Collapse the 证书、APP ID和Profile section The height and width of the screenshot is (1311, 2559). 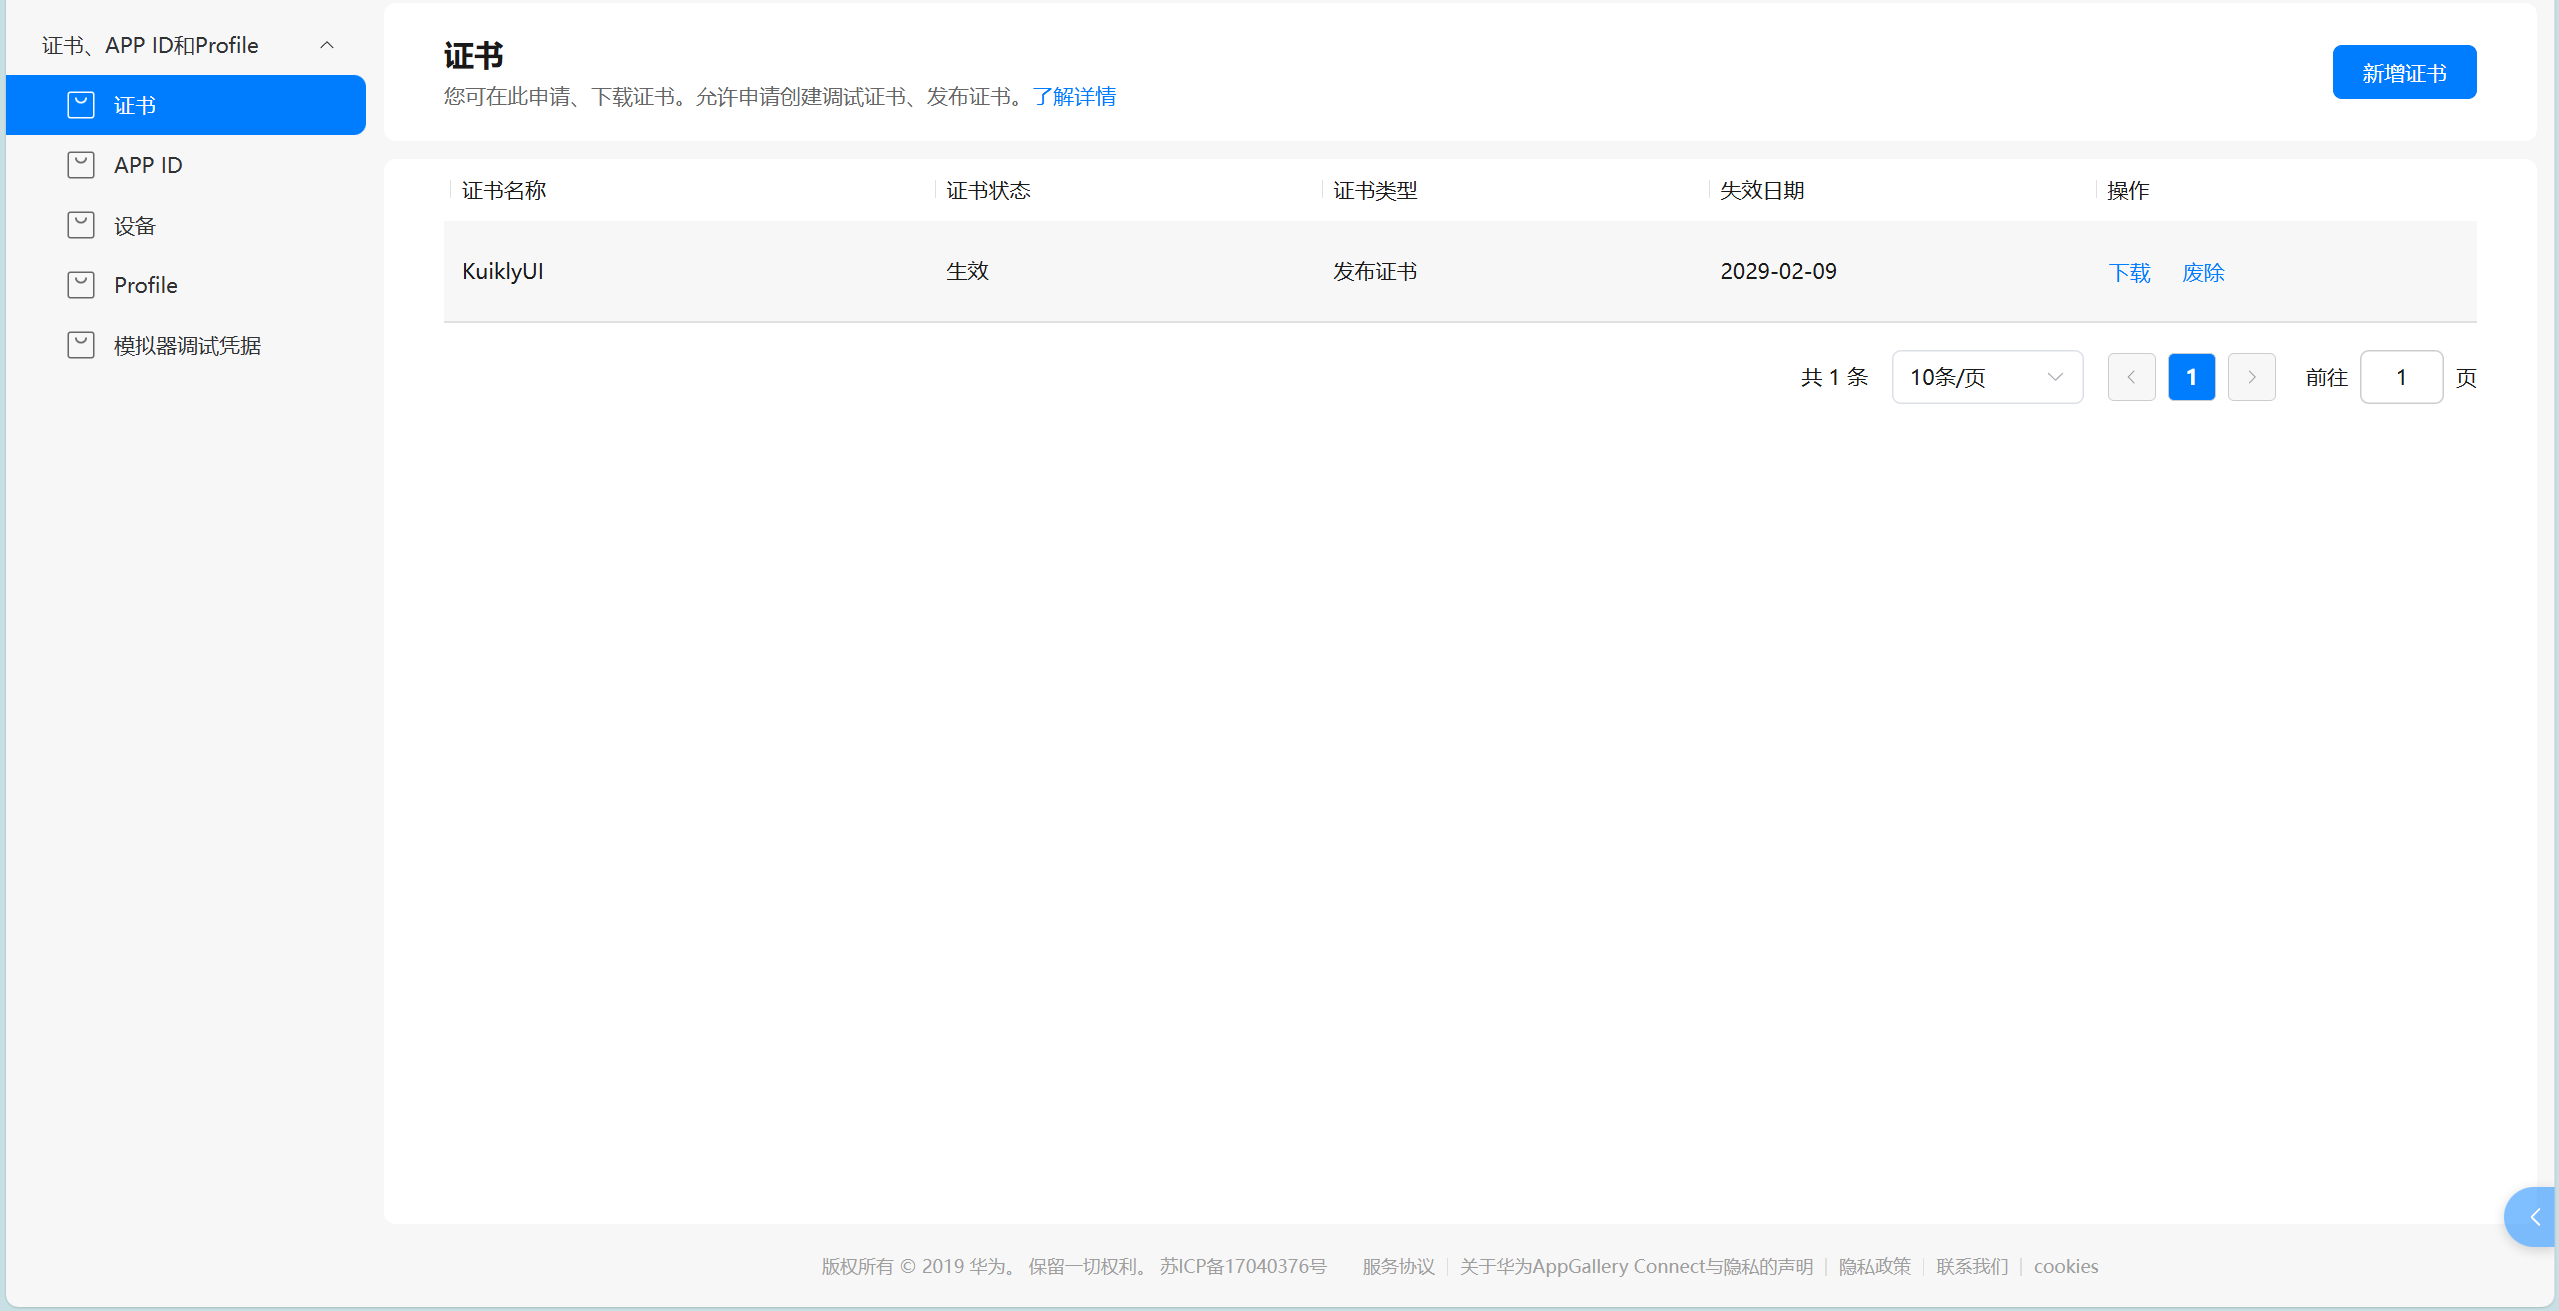327,45
